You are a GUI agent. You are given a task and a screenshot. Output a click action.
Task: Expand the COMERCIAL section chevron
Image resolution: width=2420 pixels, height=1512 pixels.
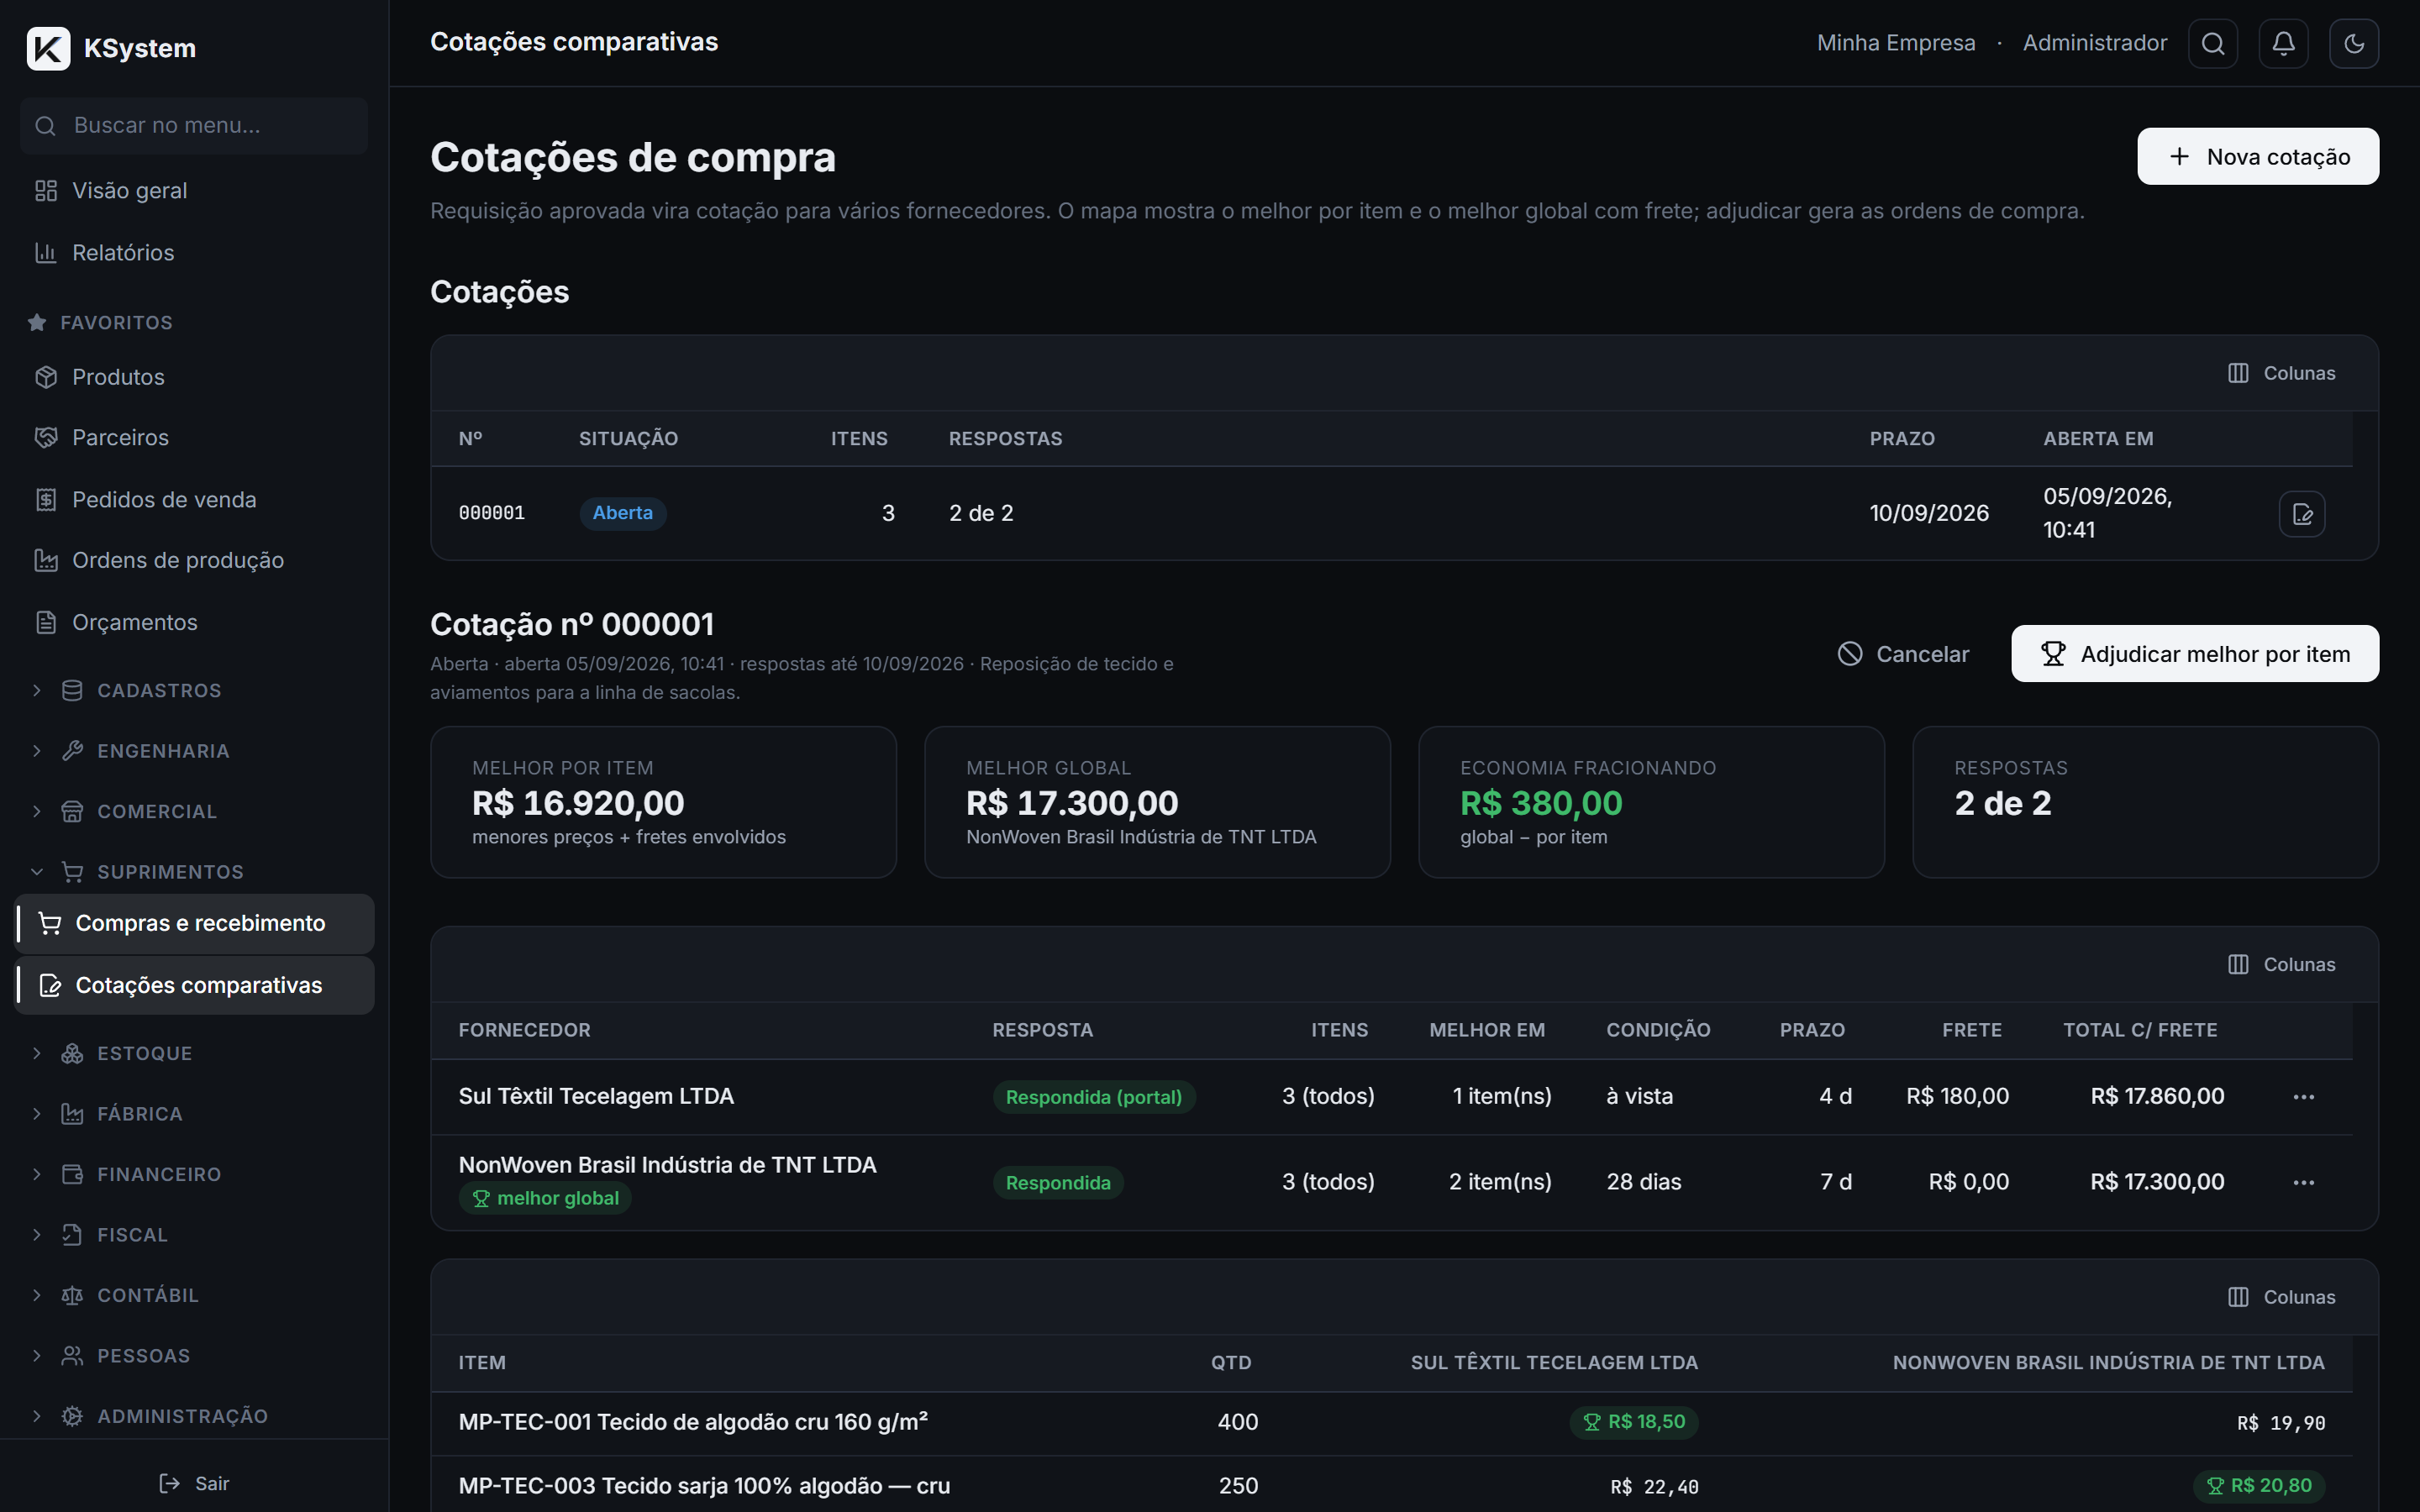37,812
